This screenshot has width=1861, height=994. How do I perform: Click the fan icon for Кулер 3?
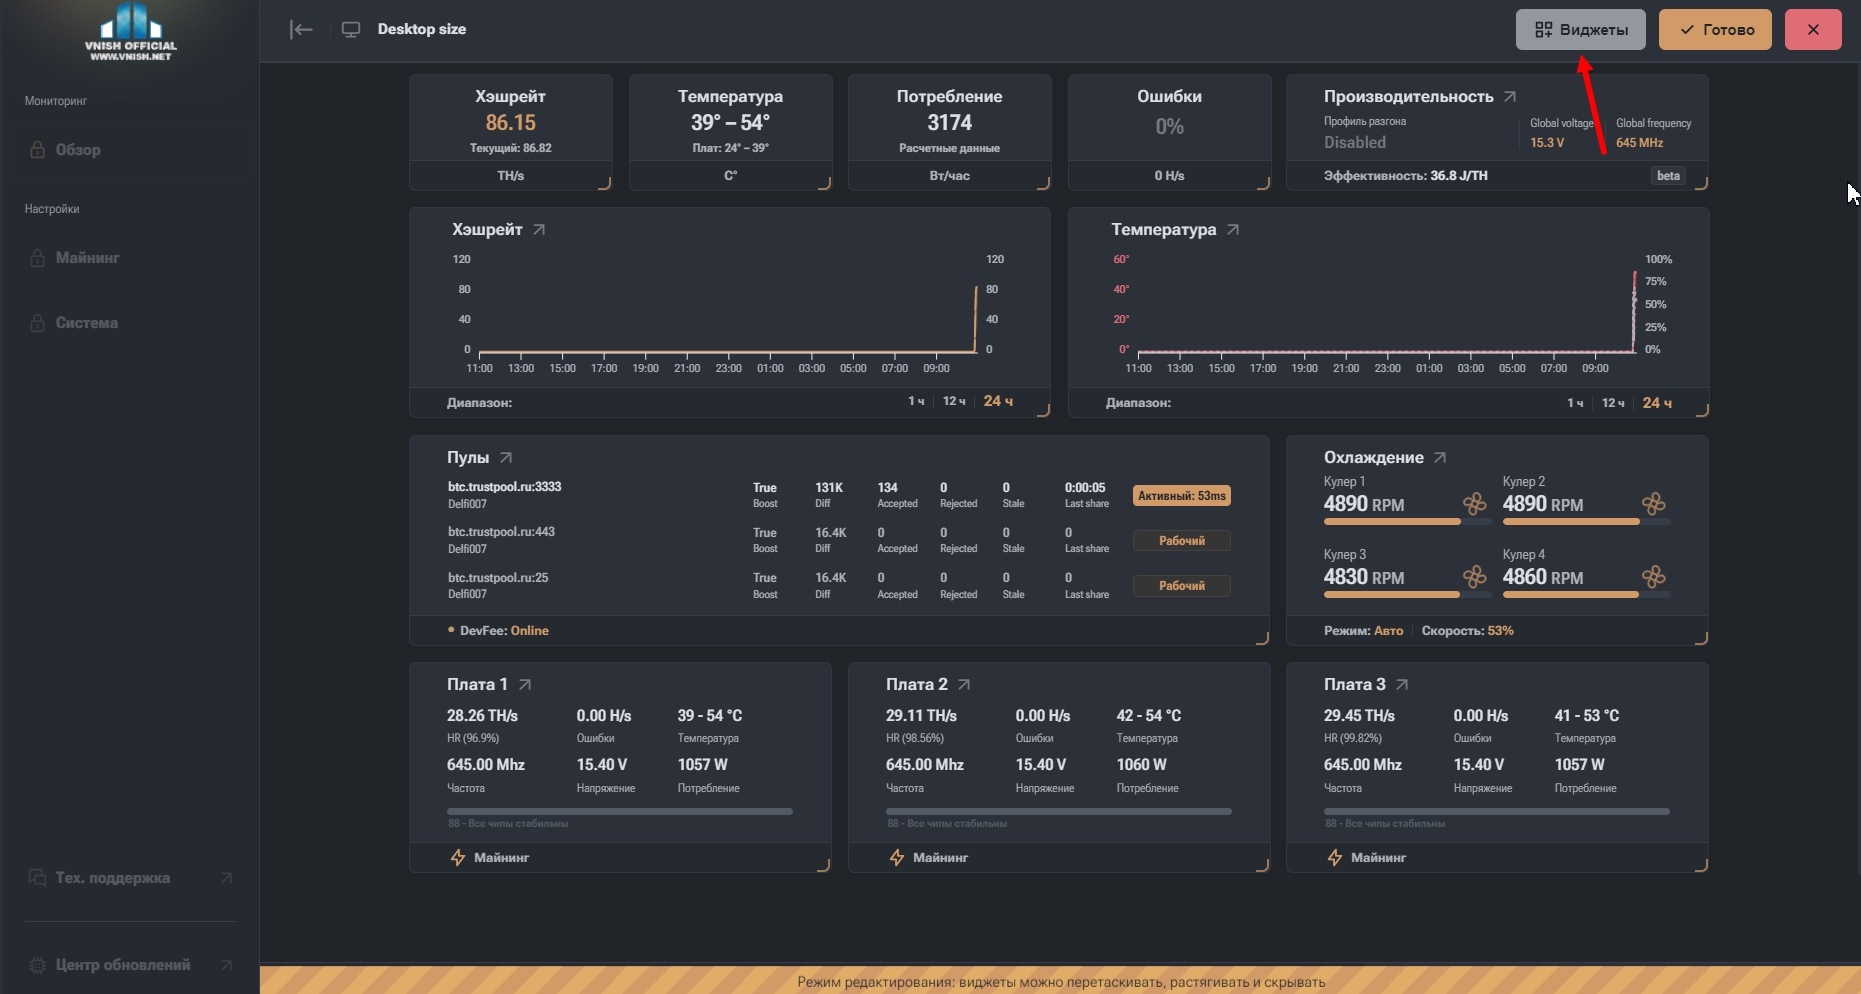point(1475,577)
